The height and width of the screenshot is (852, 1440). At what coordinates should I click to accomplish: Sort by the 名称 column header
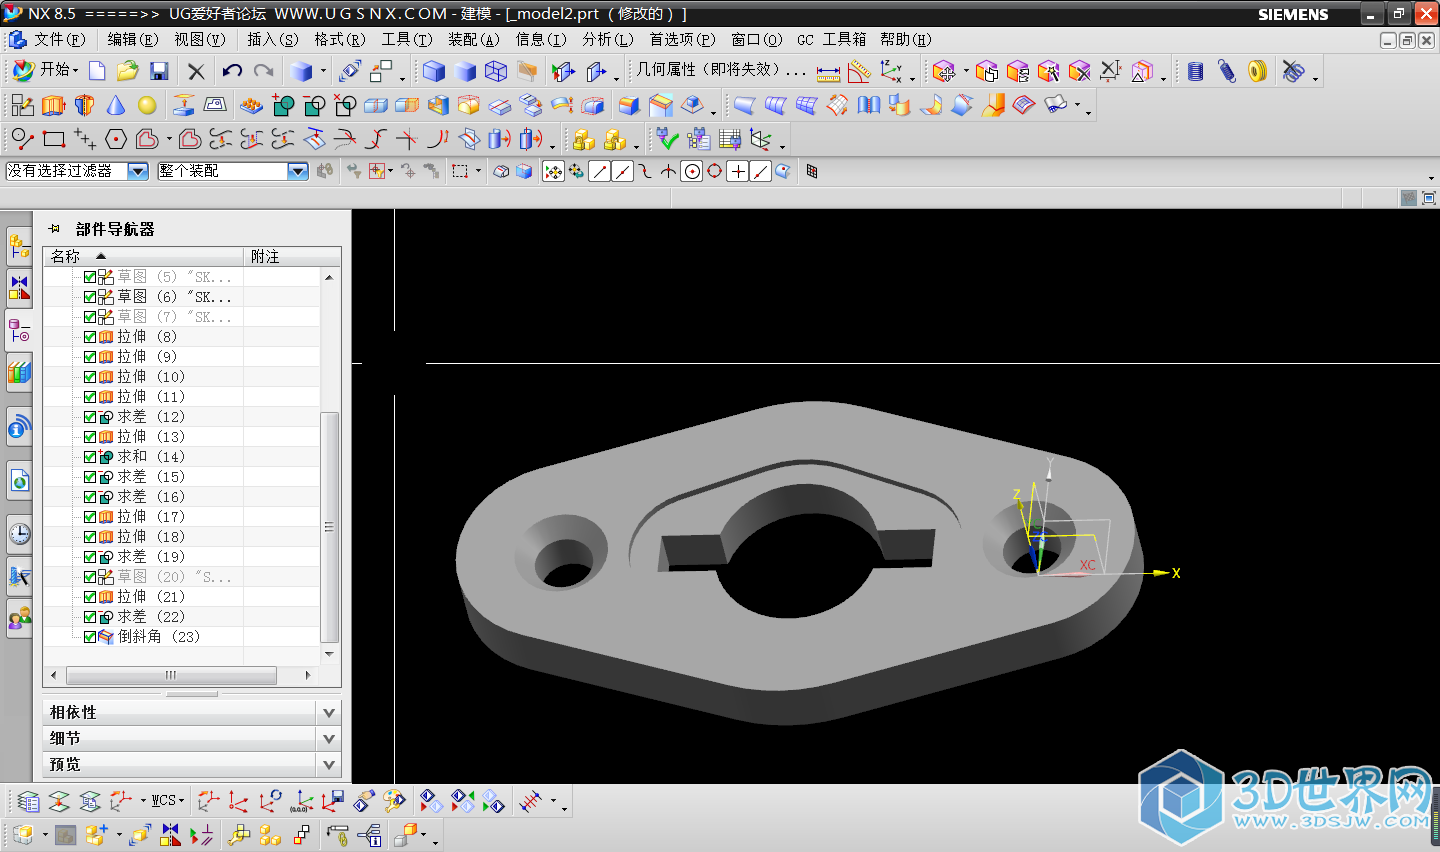point(143,256)
